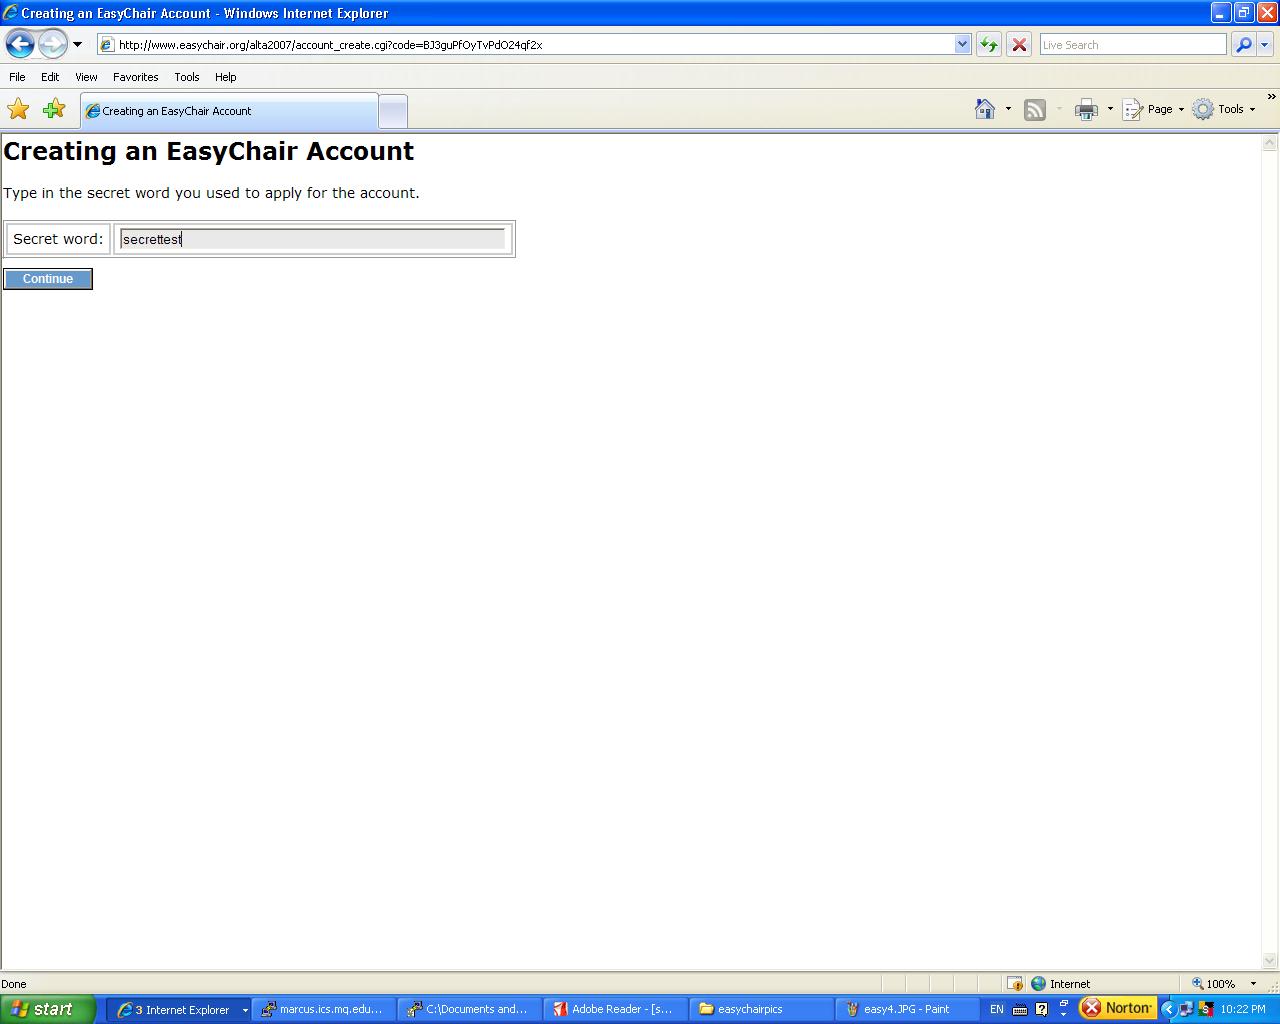Open the easychairpics folder taskbar item
This screenshot has width=1280, height=1024.
[761, 1010]
